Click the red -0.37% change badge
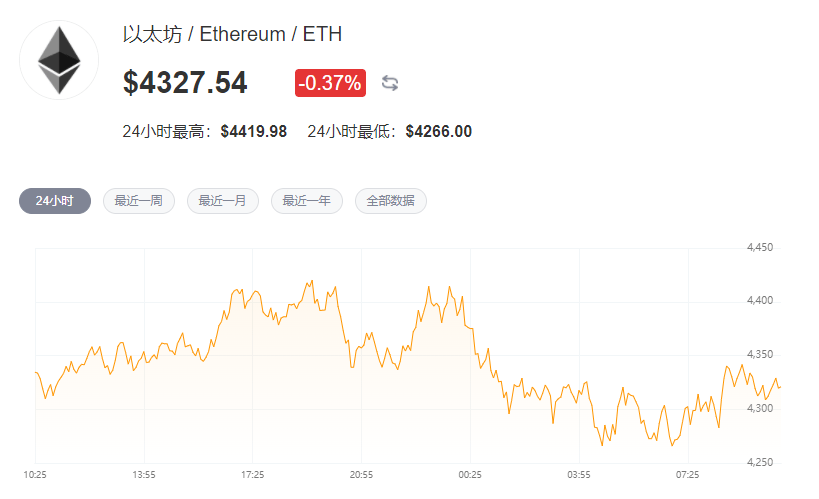The height and width of the screenshot is (499, 819). [330, 83]
